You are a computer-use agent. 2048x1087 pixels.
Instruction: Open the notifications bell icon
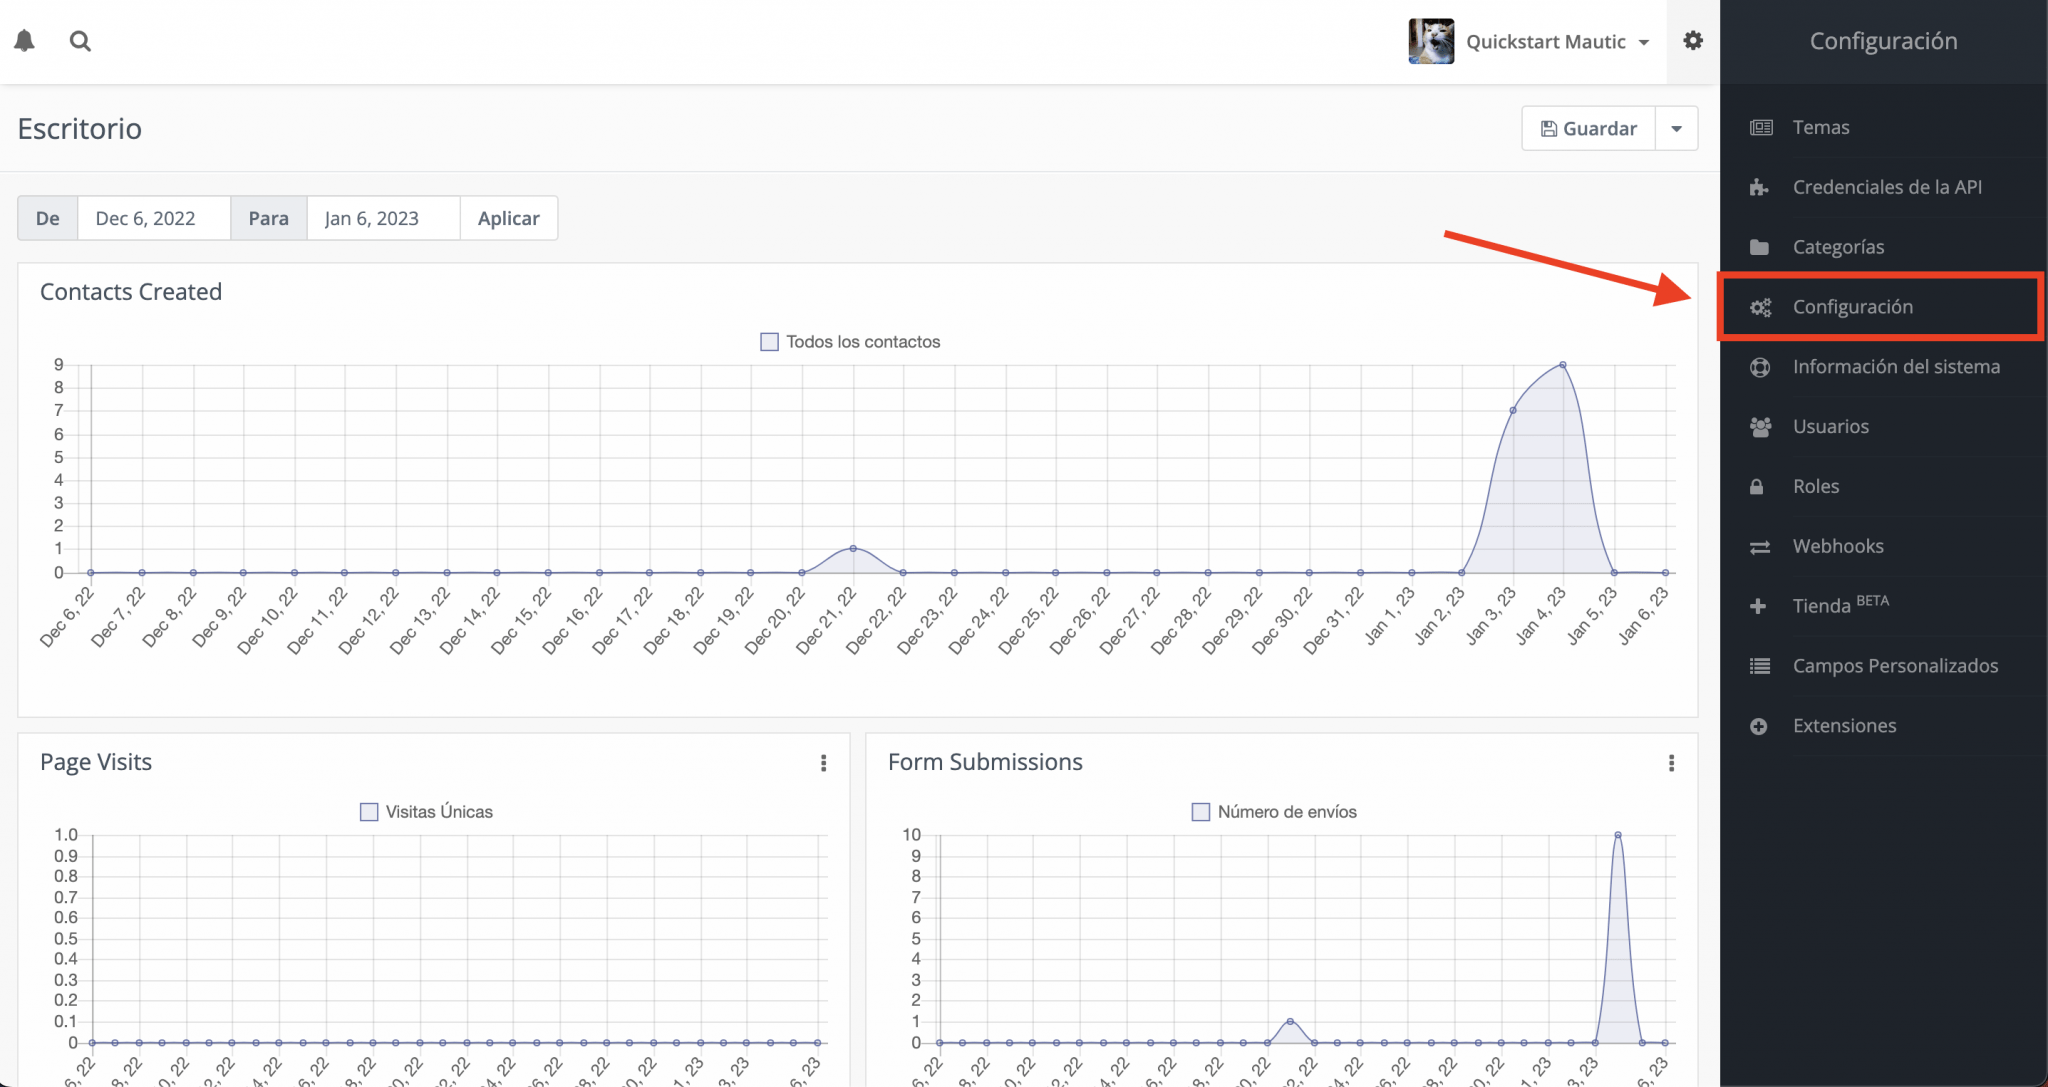(25, 41)
